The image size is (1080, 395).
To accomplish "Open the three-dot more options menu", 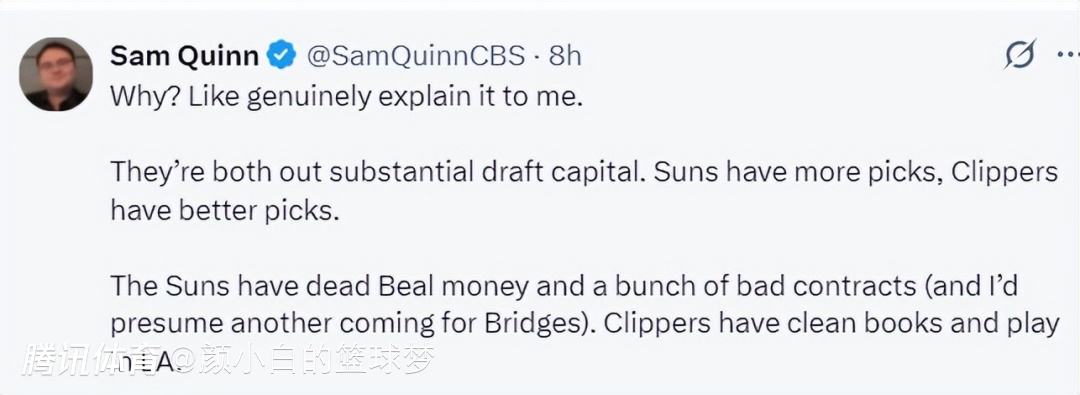I will pos(1068,54).
